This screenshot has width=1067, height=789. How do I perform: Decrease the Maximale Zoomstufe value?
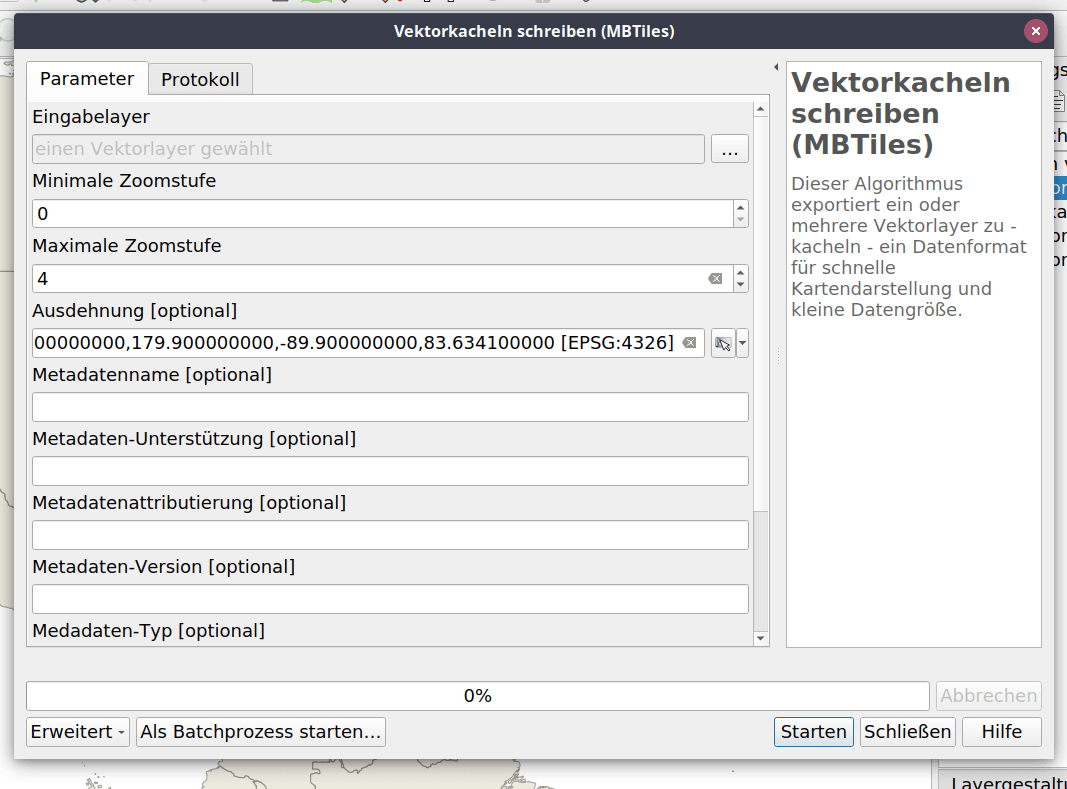[x=740, y=285]
